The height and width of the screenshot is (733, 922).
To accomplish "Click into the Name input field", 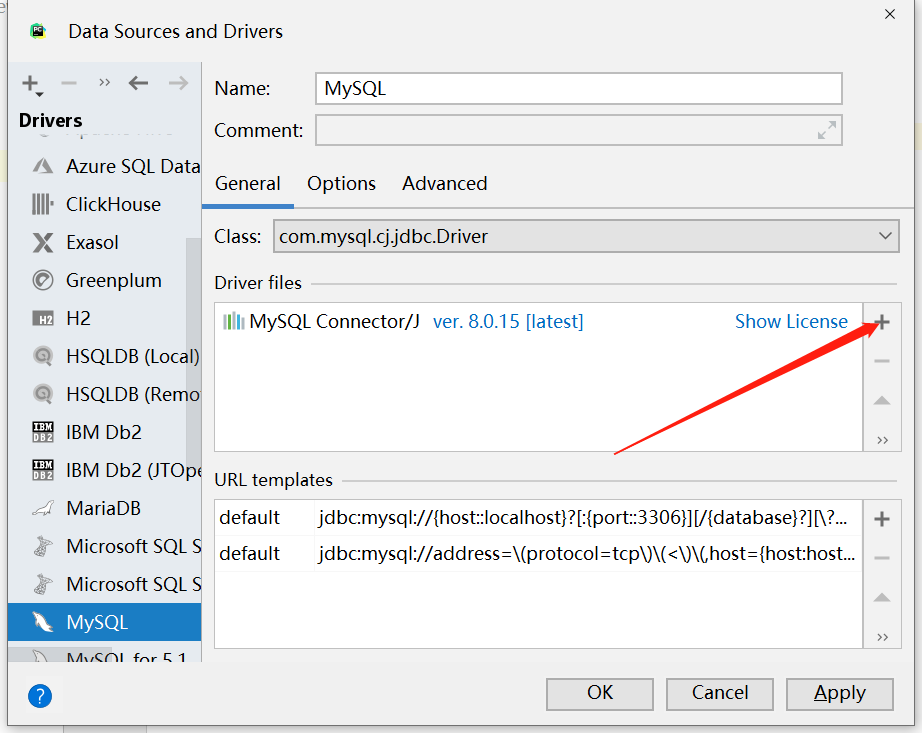I will point(579,89).
